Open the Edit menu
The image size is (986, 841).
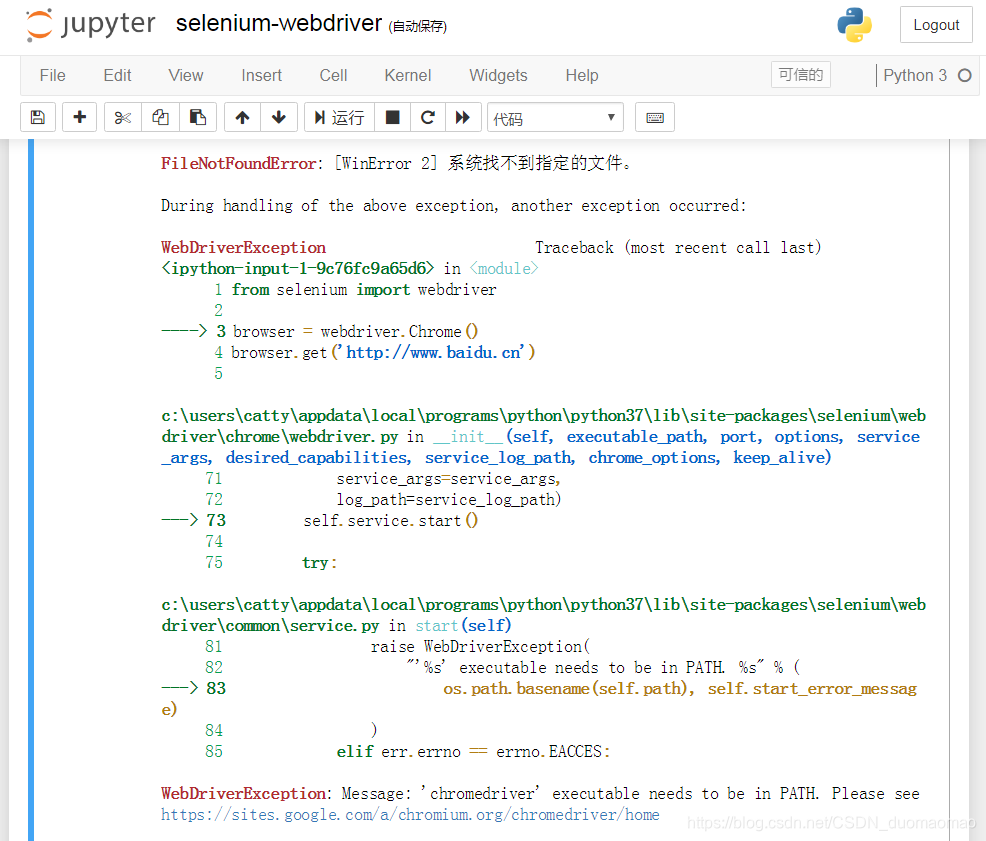coord(117,75)
